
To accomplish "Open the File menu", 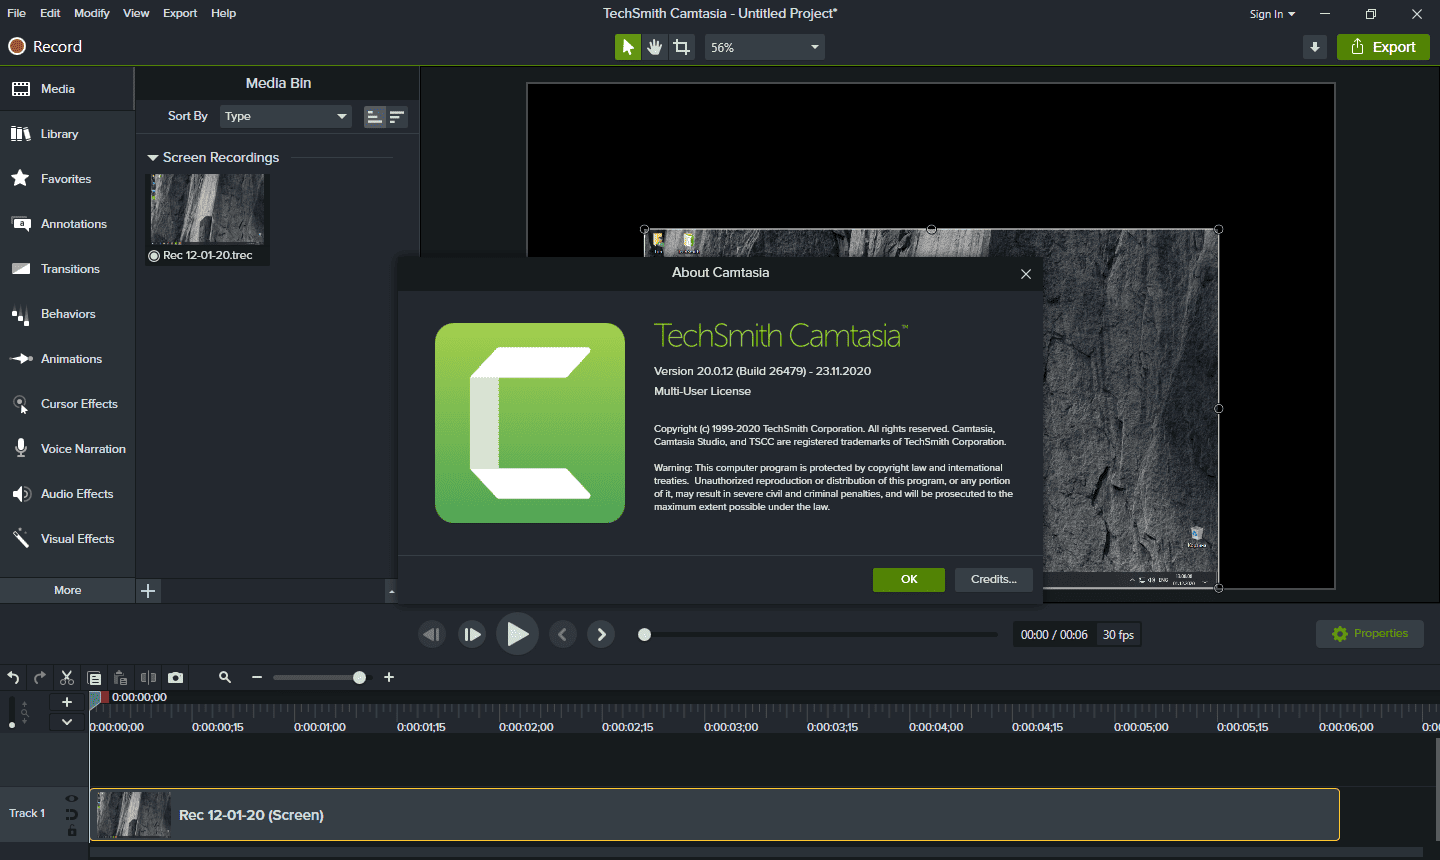I will 17,13.
